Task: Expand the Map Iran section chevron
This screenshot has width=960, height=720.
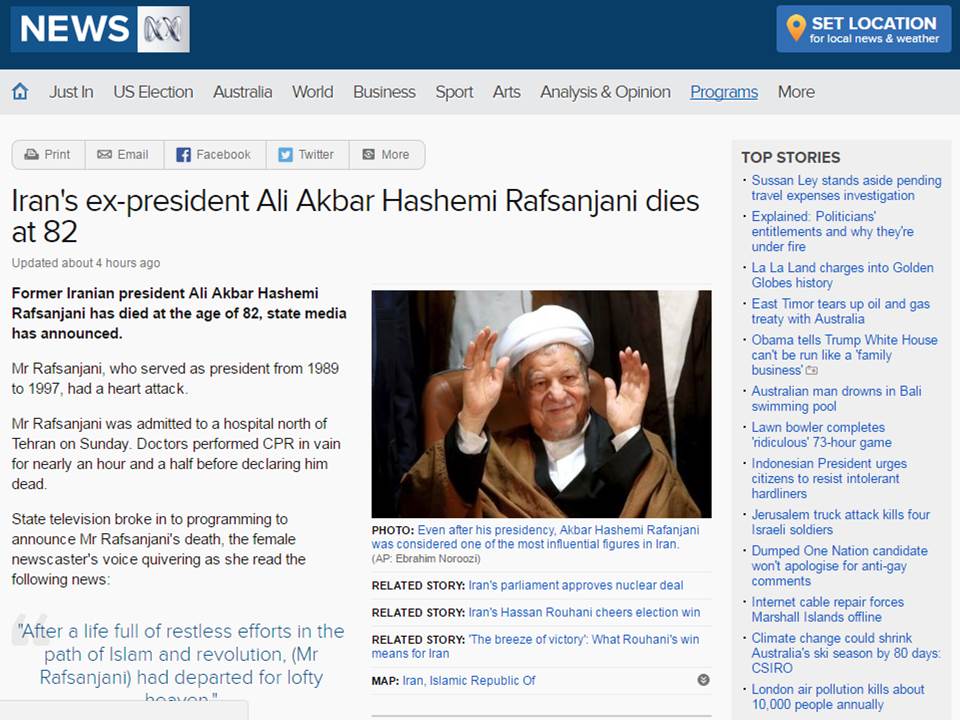Action: [x=703, y=680]
